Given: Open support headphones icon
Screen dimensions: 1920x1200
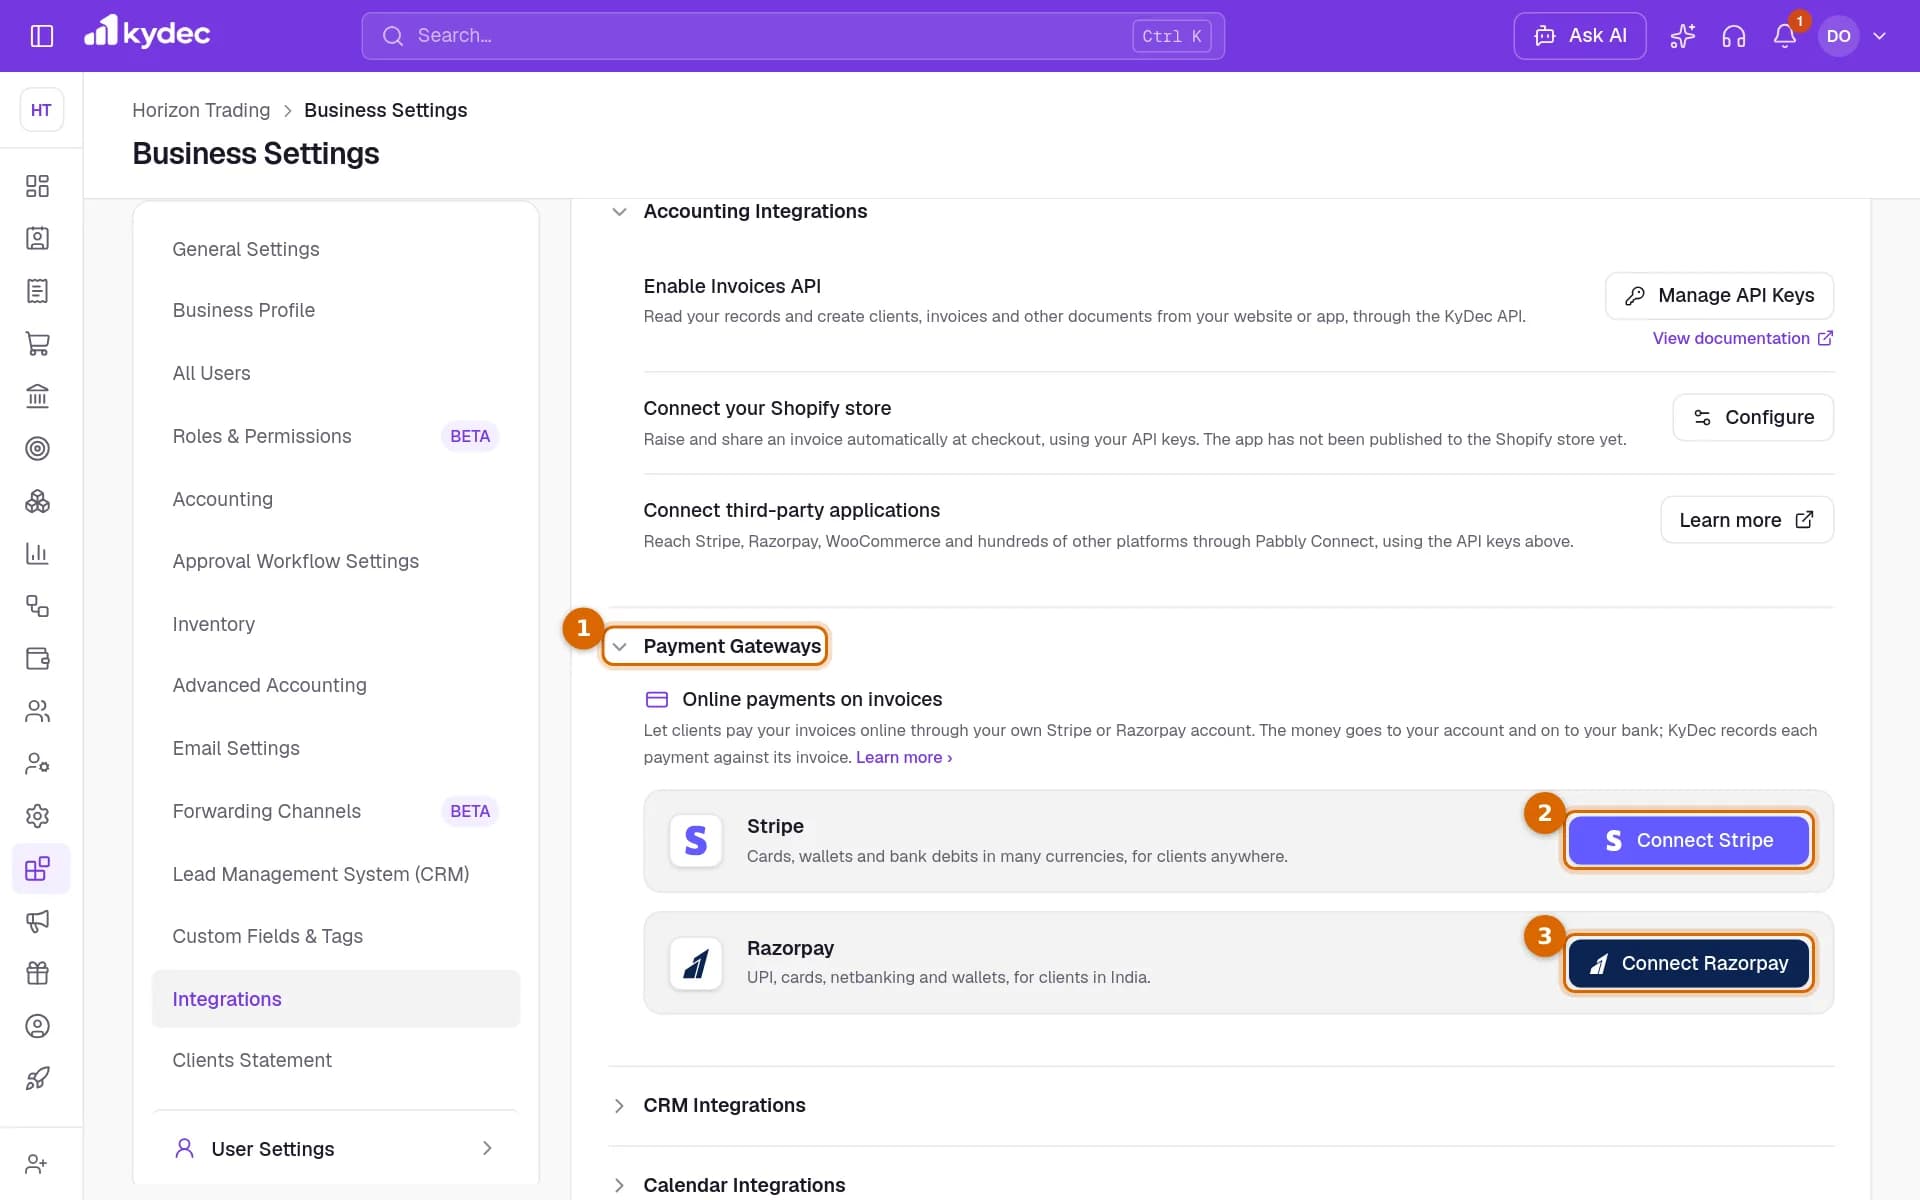Looking at the screenshot, I should coord(1734,36).
